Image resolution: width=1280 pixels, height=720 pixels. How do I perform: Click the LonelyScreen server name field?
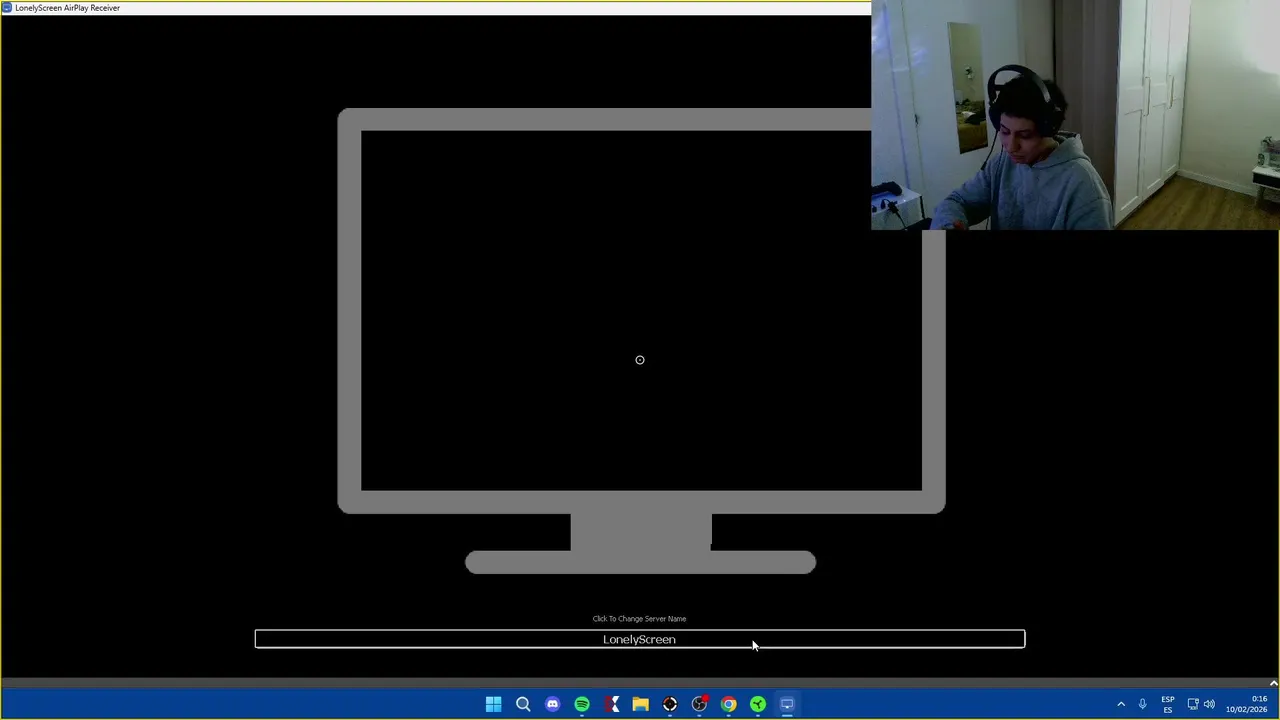pyautogui.click(x=640, y=639)
